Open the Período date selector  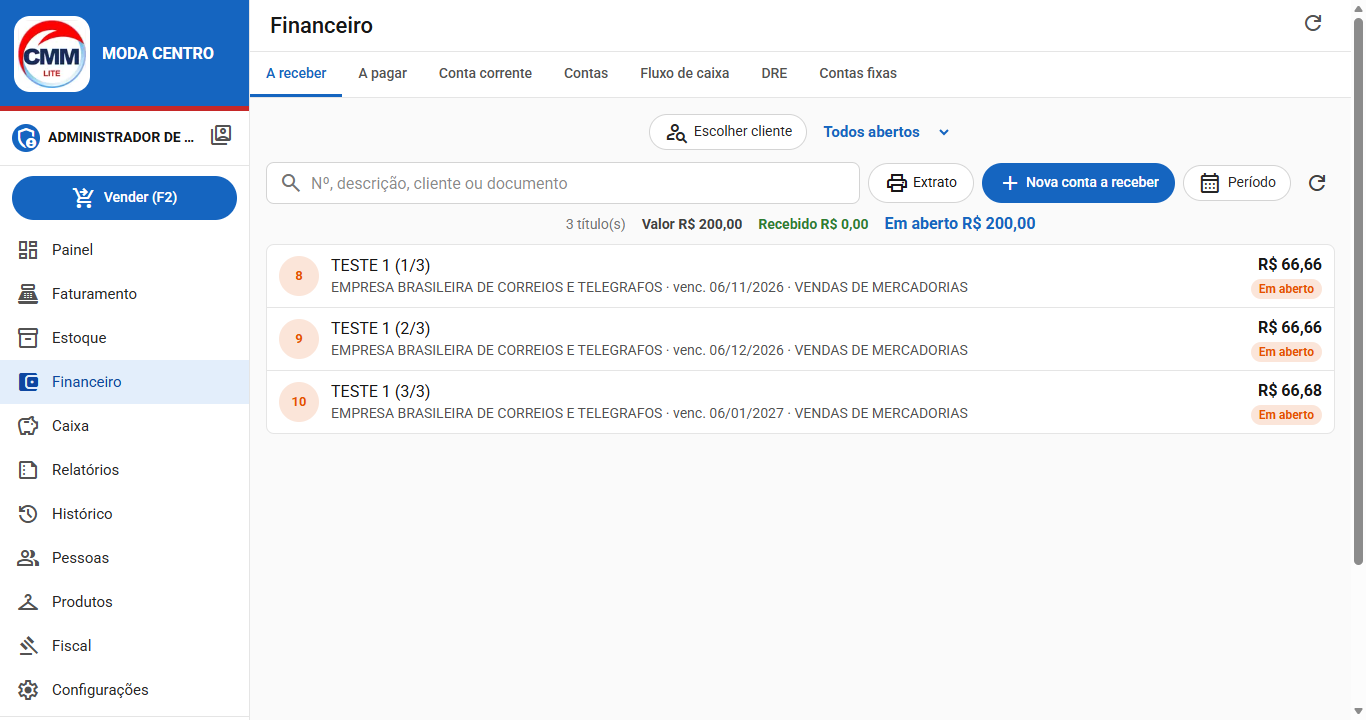click(x=1237, y=183)
